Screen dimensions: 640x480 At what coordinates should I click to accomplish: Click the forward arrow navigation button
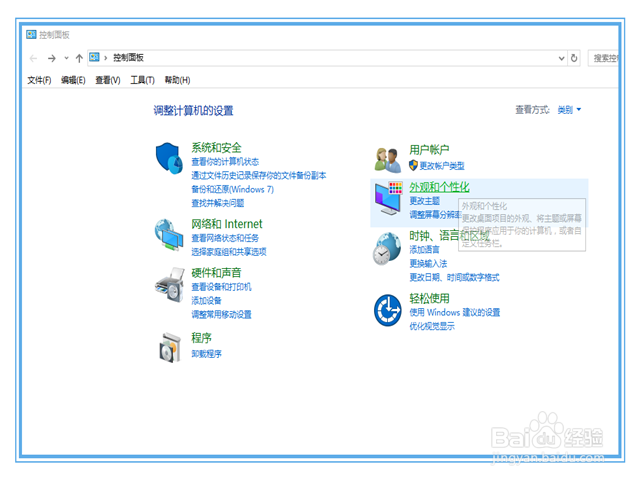click(x=51, y=58)
